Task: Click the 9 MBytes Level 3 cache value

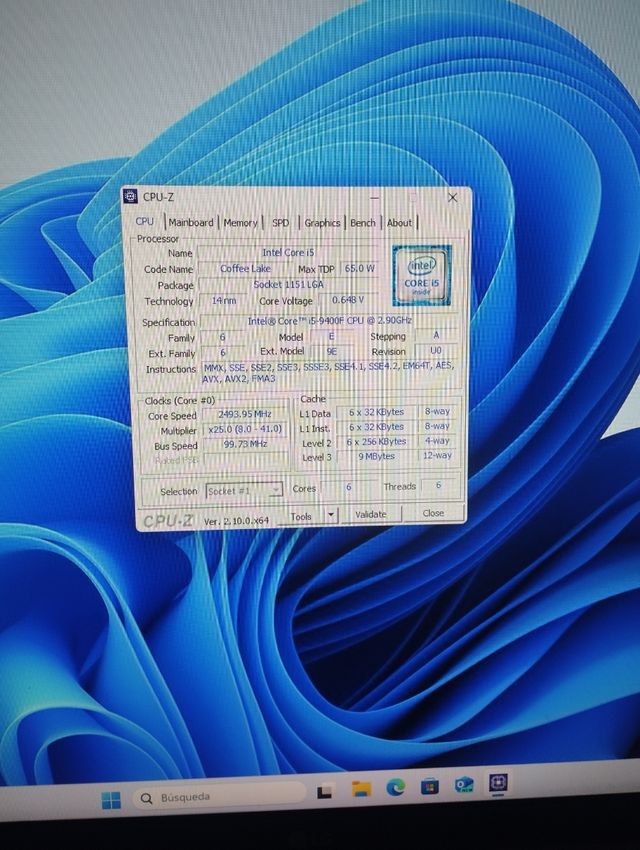Action: [376, 456]
